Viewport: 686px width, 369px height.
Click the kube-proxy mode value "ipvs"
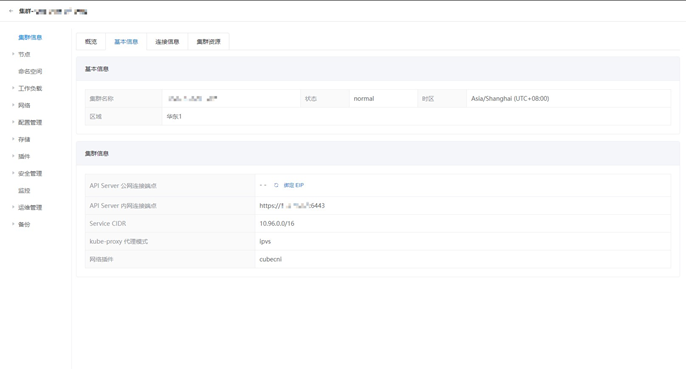(x=265, y=241)
